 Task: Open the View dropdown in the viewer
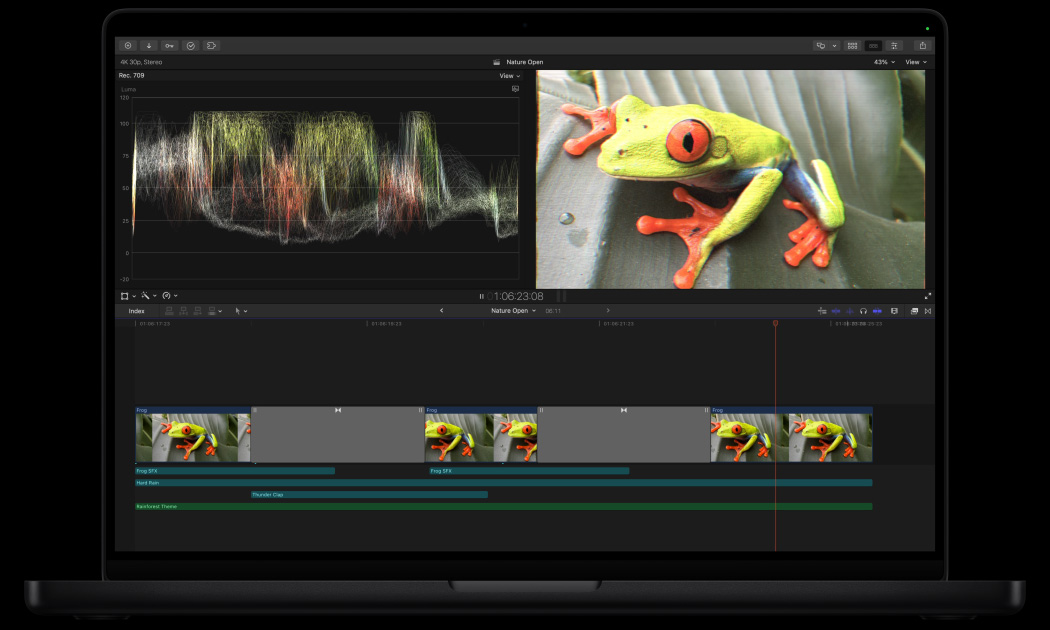pyautogui.click(x=912, y=62)
